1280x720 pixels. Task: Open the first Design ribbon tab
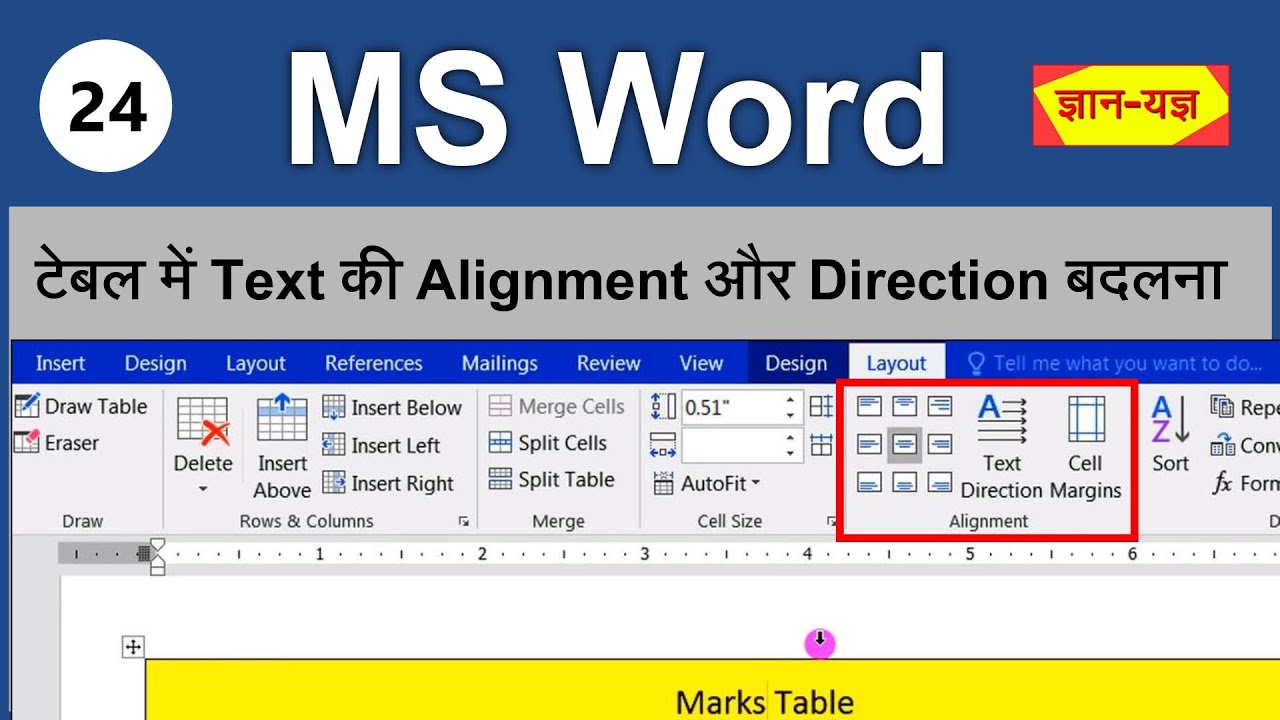point(155,363)
